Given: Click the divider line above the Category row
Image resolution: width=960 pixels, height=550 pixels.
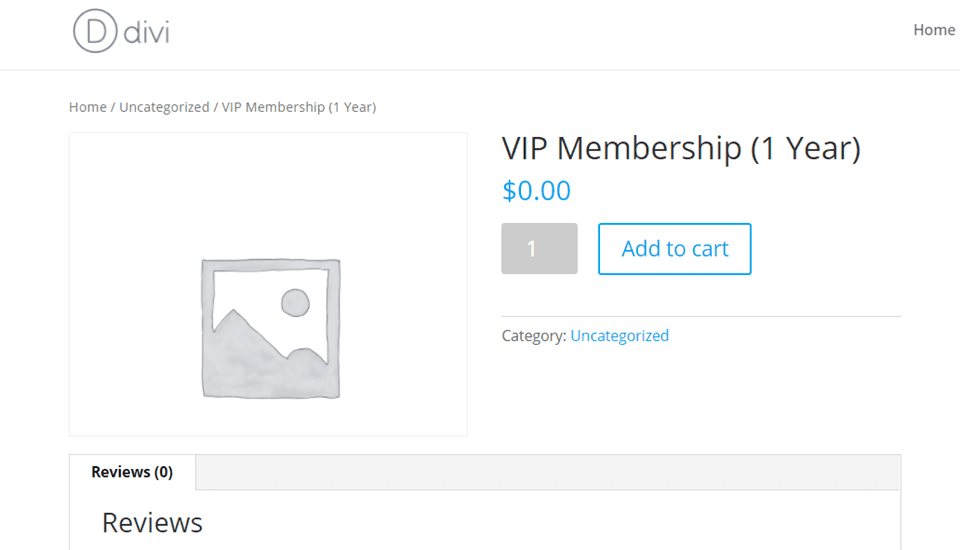Looking at the screenshot, I should pos(700,316).
